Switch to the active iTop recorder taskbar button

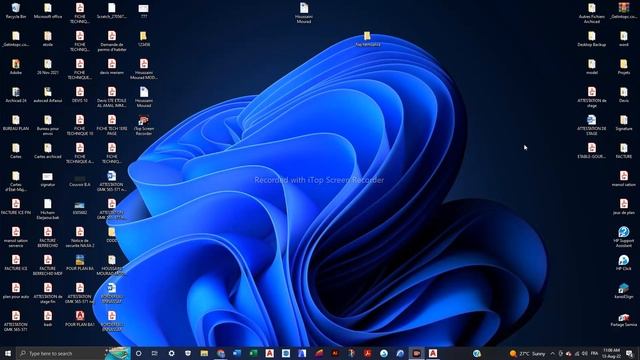pyautogui.click(x=416, y=353)
